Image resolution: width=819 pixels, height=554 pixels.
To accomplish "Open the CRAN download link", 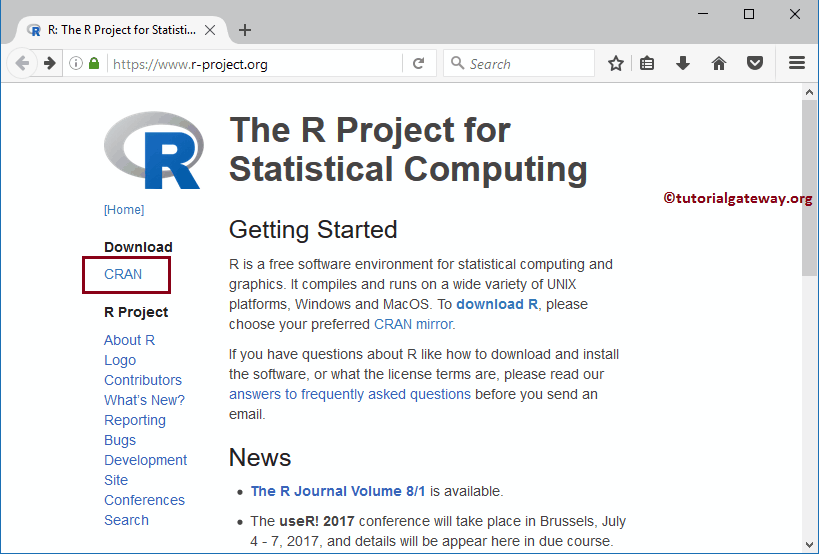I will pyautogui.click(x=123, y=274).
